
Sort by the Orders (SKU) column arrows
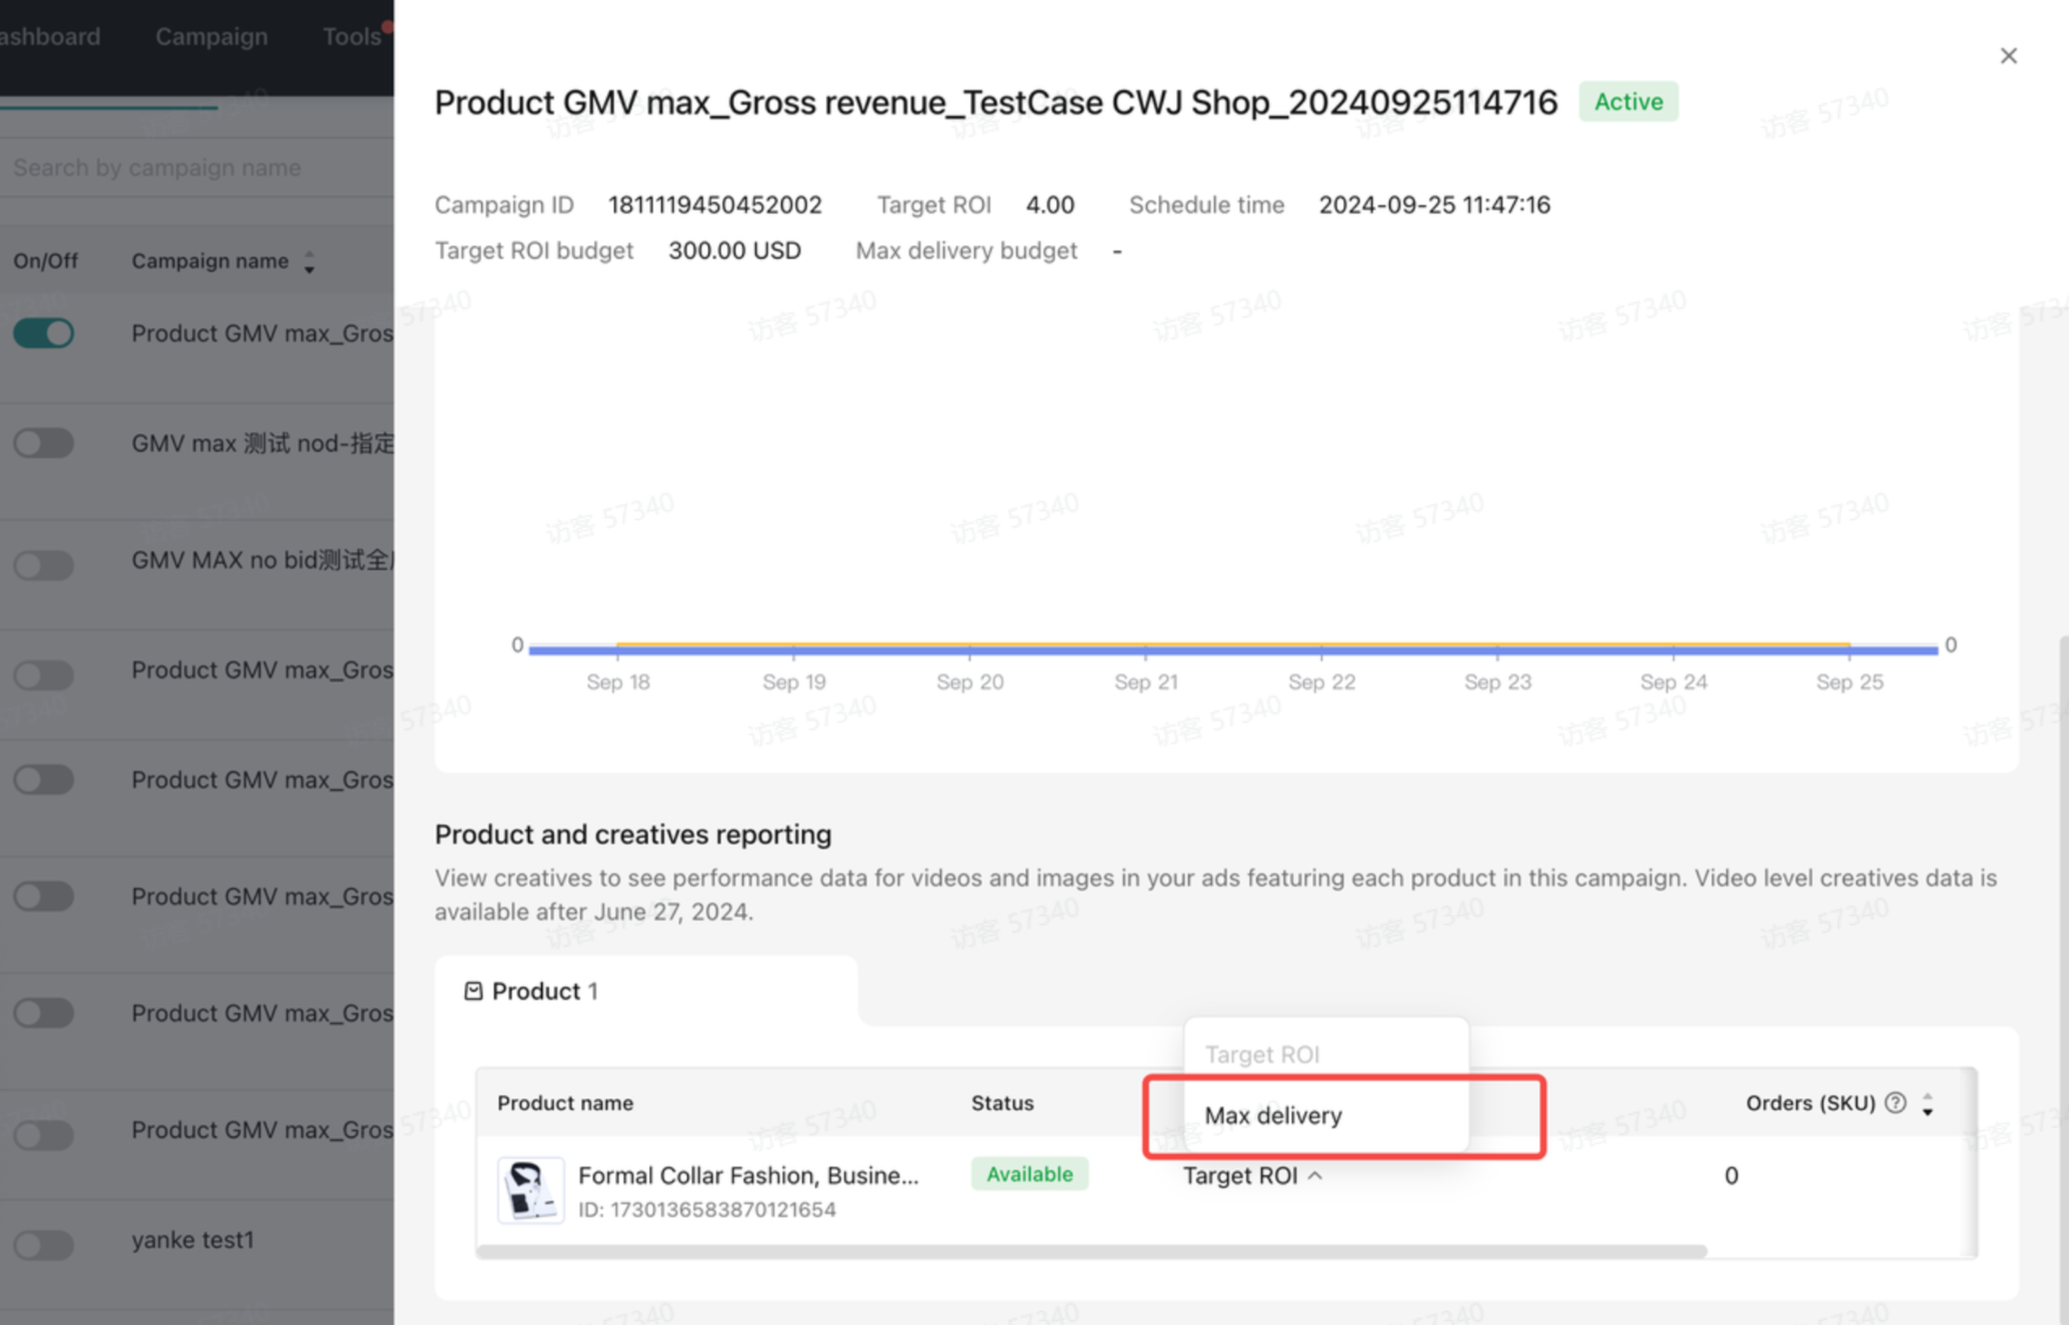[1927, 1104]
